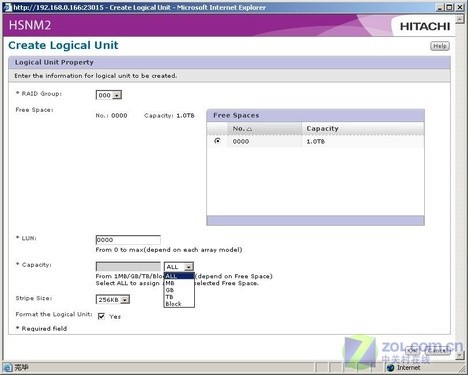Click the scrollbar down arrow
The height and width of the screenshot is (375, 468).
point(460,356)
